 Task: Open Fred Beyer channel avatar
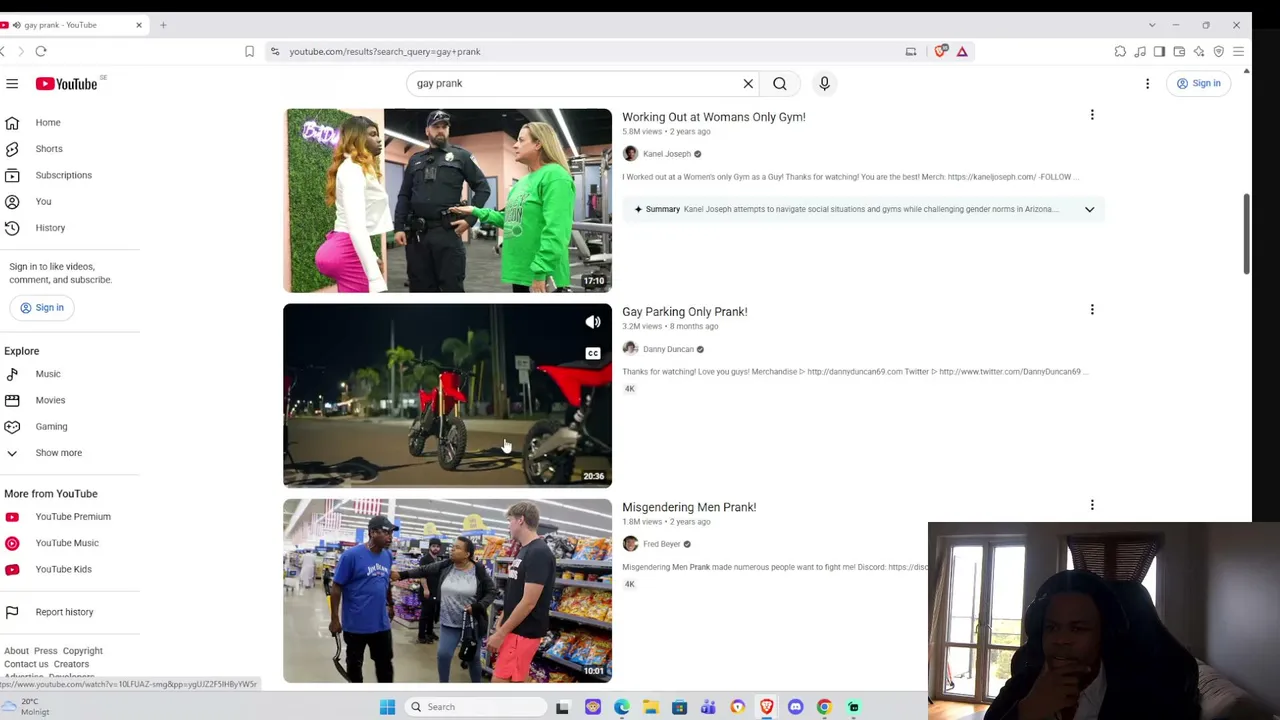[x=630, y=544]
